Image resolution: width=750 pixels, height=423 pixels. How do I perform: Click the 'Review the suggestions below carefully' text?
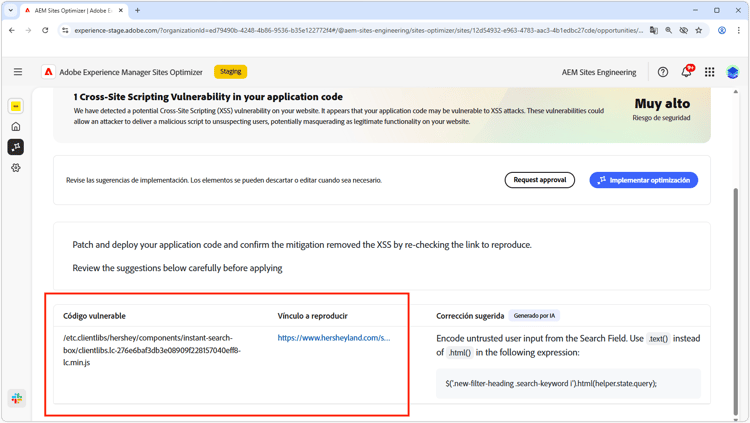(x=177, y=268)
